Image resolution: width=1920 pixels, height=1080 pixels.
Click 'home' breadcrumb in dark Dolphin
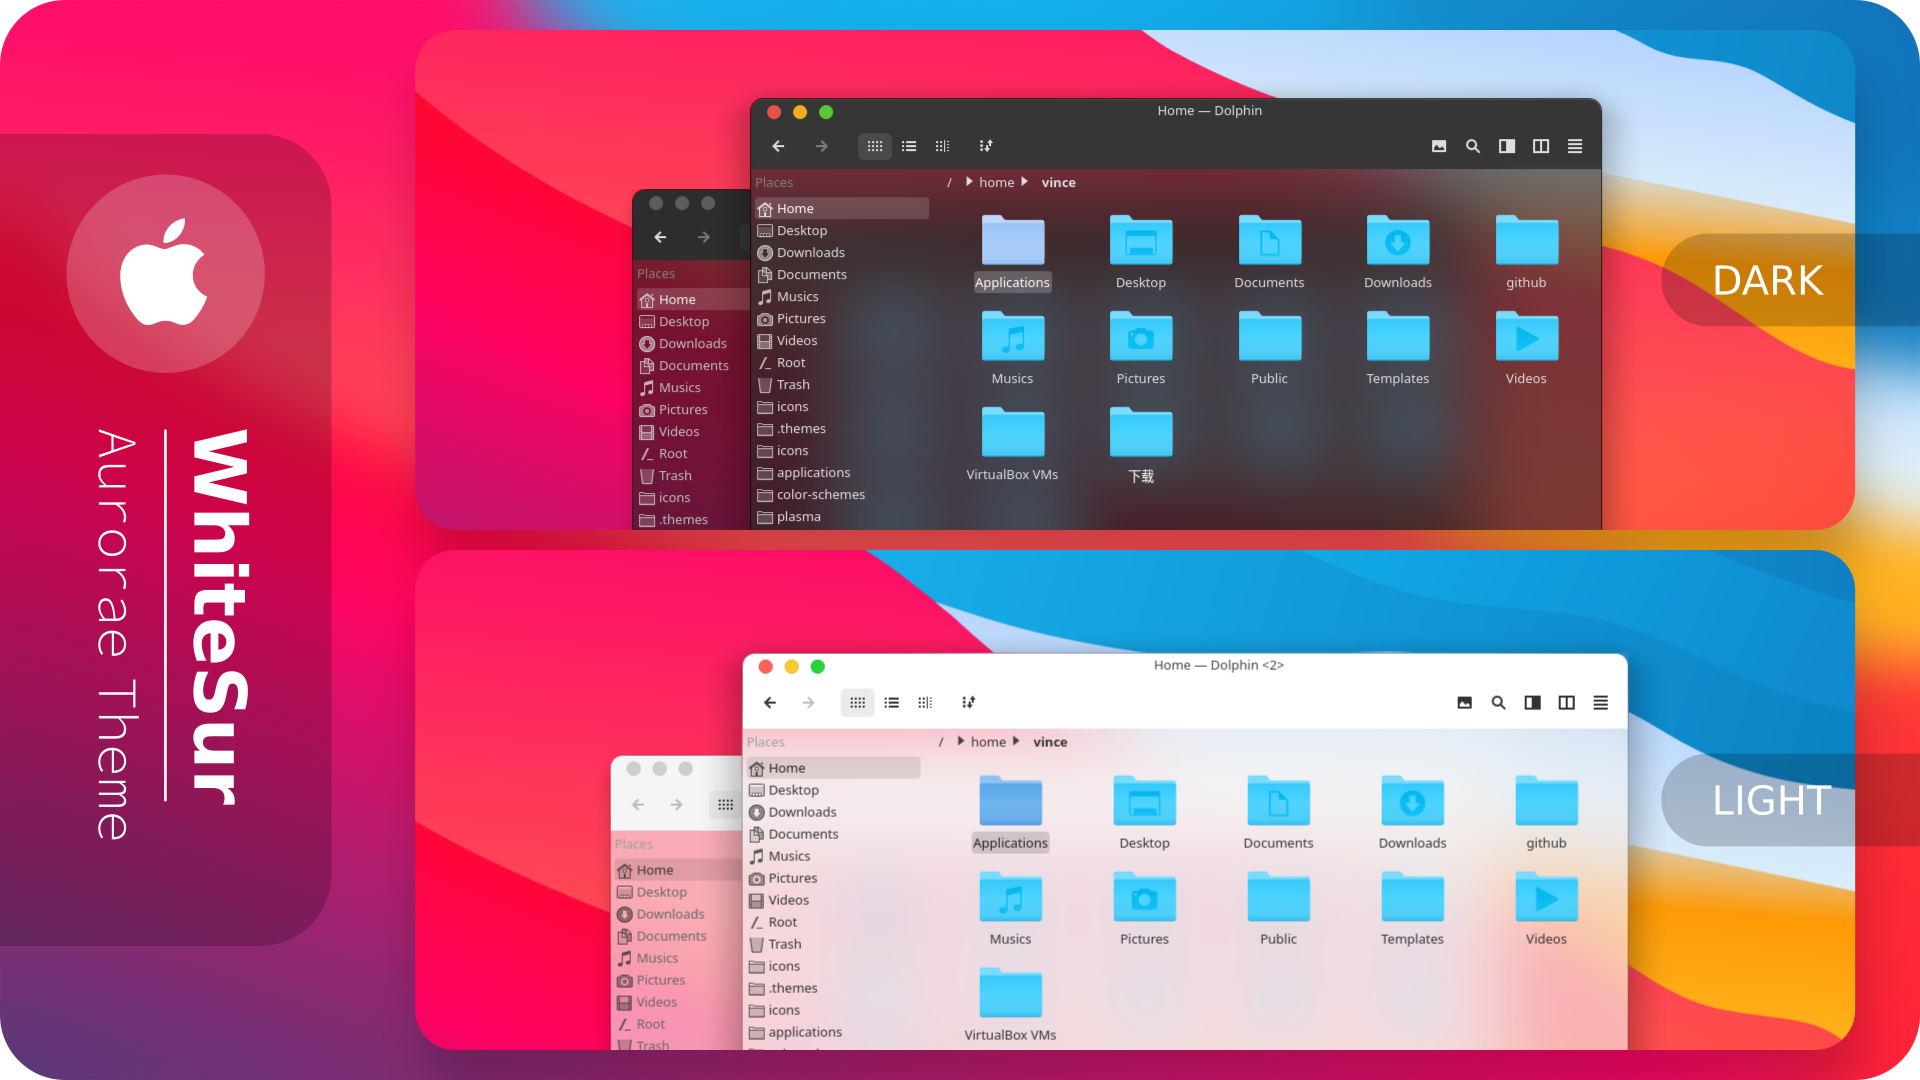[996, 182]
